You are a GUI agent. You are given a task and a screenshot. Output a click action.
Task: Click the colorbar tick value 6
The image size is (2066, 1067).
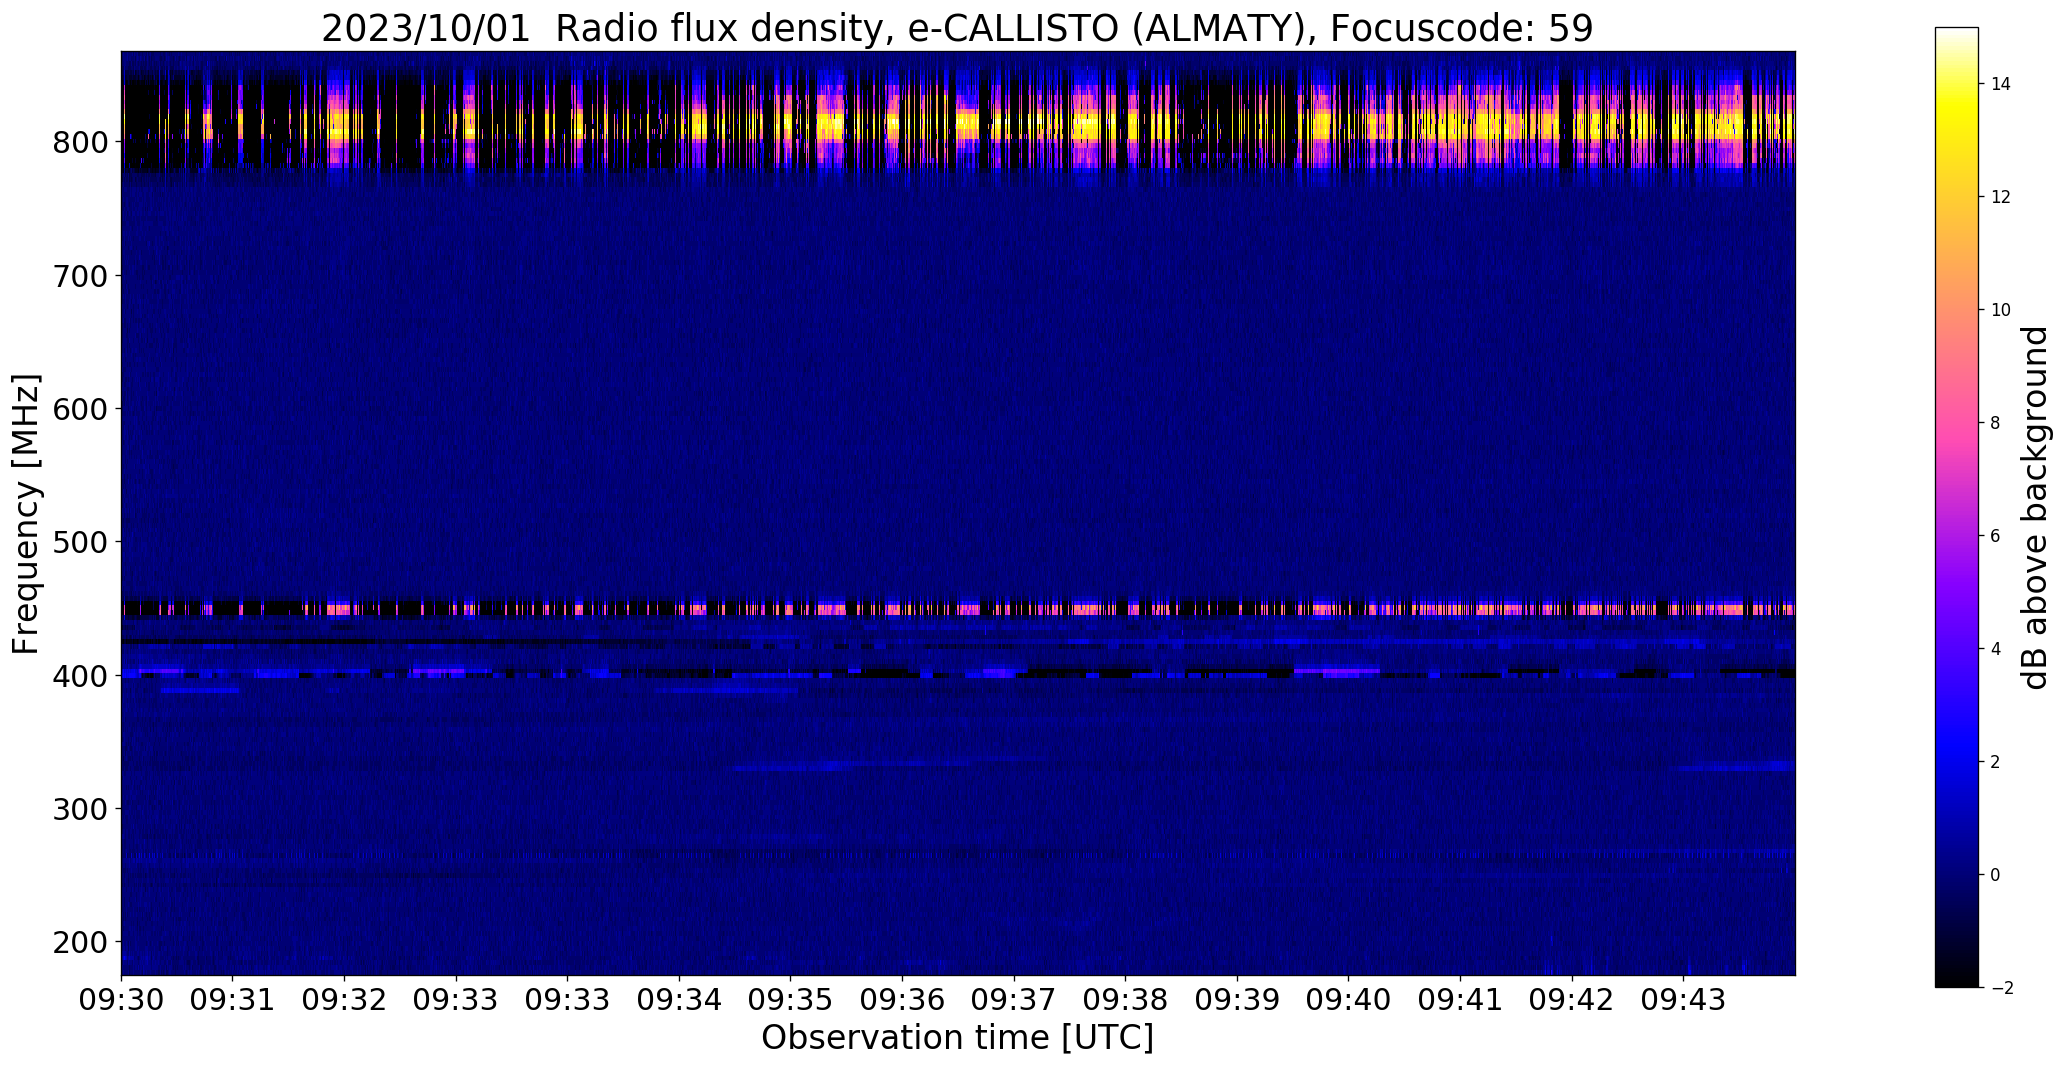click(x=1996, y=536)
